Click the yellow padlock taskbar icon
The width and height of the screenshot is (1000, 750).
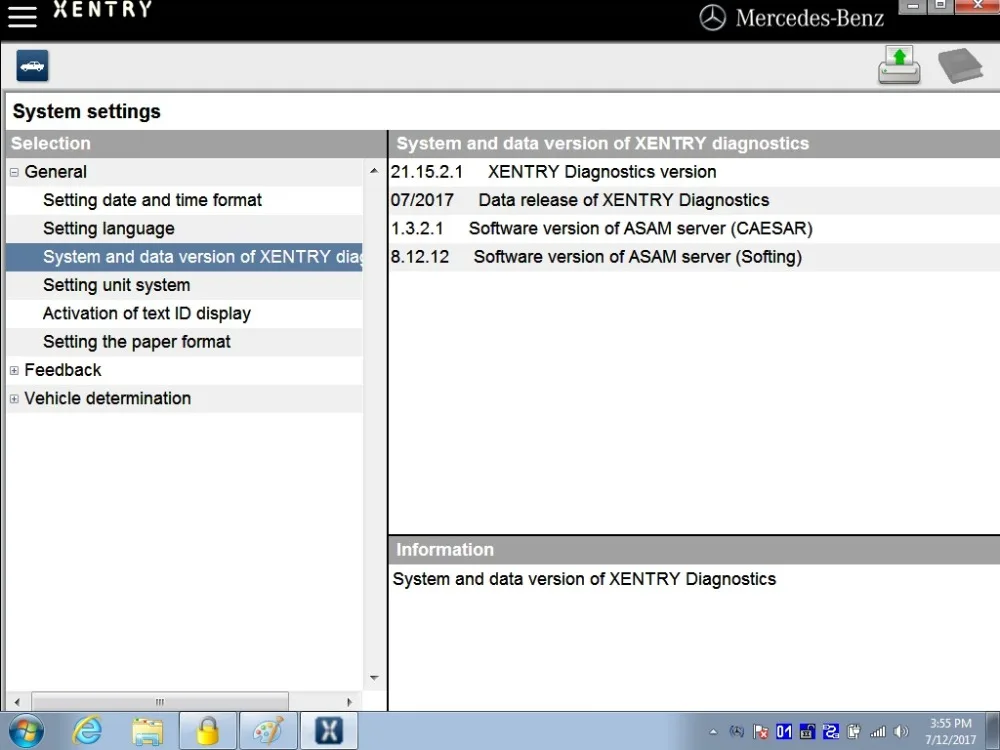pyautogui.click(x=208, y=731)
